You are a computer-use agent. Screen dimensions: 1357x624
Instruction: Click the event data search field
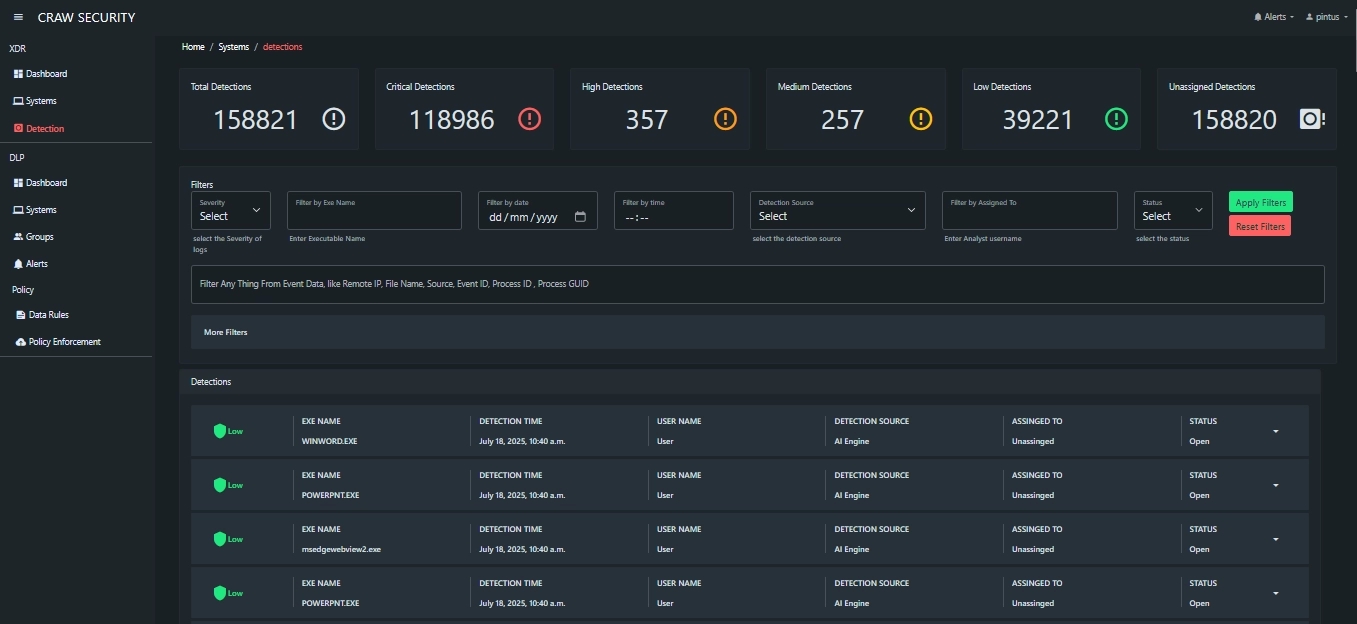point(757,284)
